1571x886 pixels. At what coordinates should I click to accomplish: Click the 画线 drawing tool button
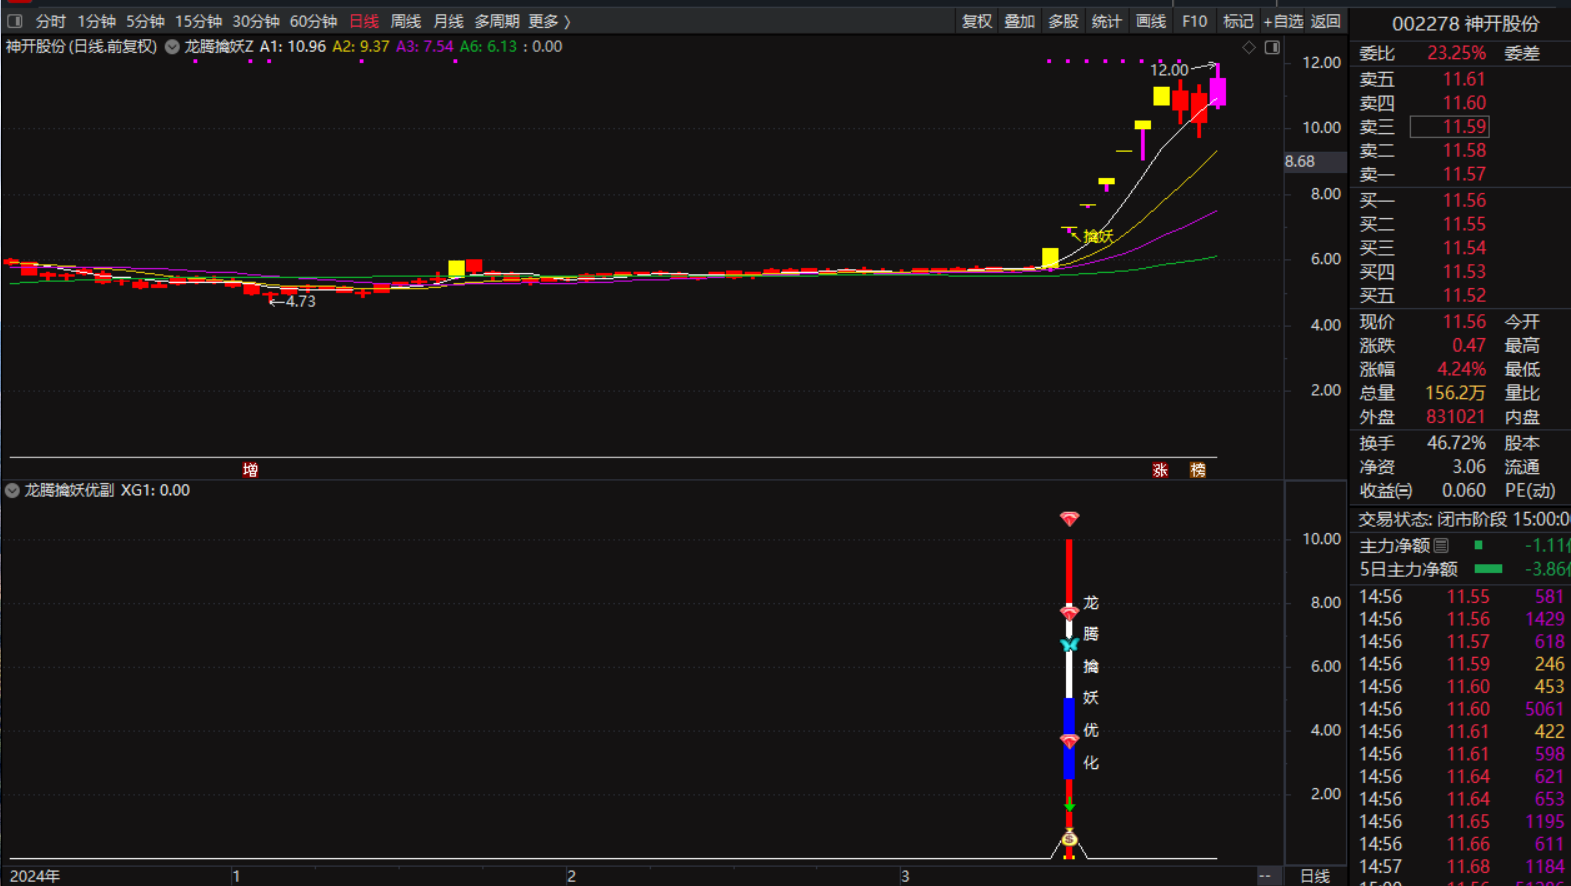click(x=1150, y=21)
